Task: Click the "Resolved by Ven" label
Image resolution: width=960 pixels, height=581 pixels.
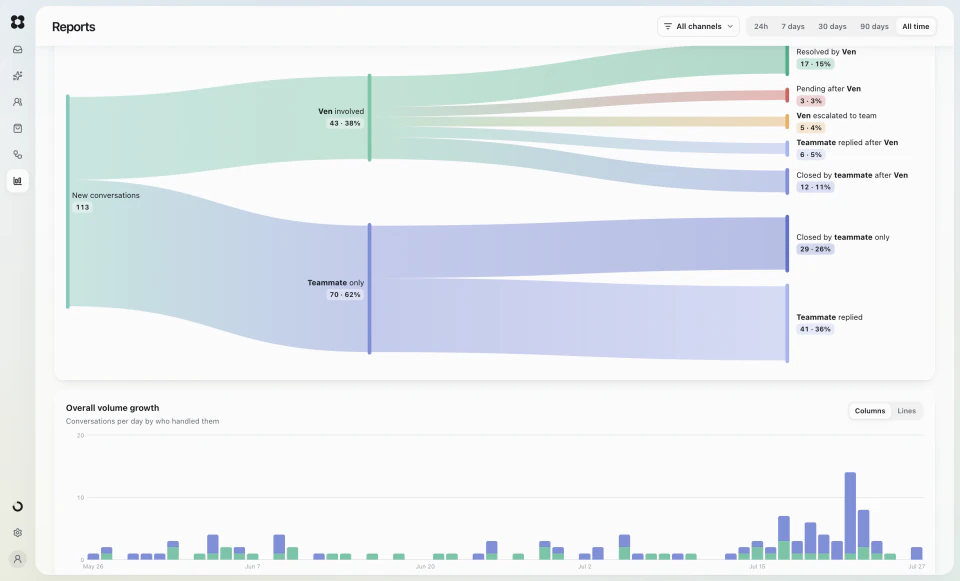Action: (x=826, y=52)
